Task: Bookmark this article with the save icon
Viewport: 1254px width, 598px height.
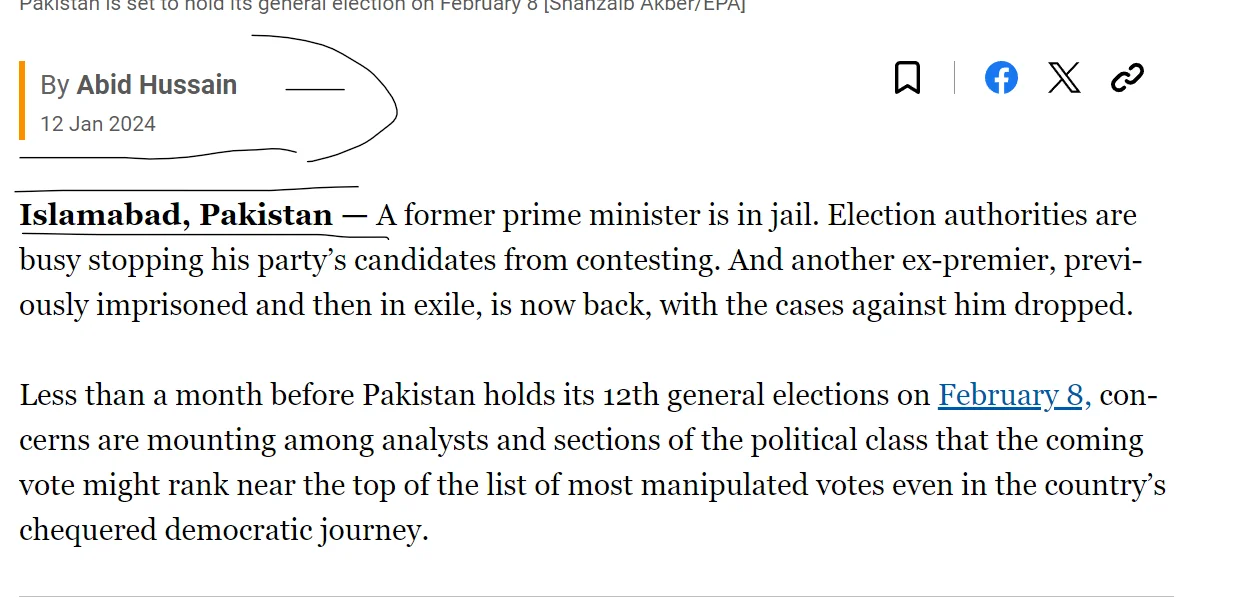Action: coord(907,78)
